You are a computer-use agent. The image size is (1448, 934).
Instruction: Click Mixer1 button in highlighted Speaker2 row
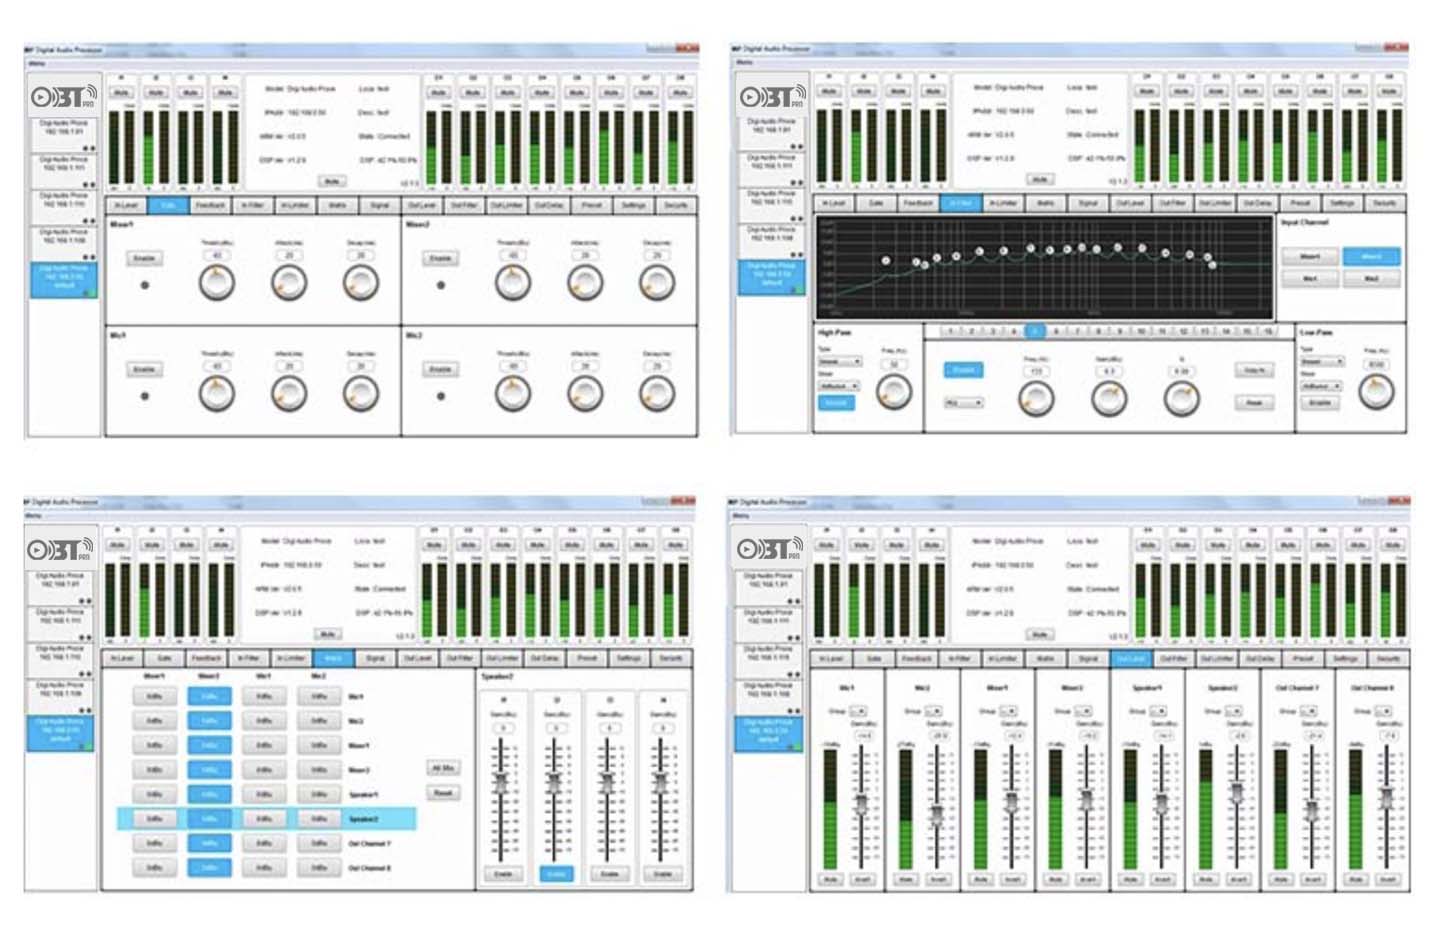point(154,818)
